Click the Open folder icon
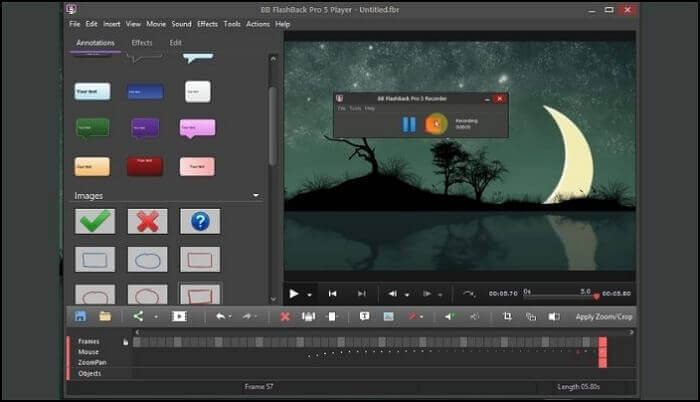Viewport: 700px width, 402px height. 105,316
